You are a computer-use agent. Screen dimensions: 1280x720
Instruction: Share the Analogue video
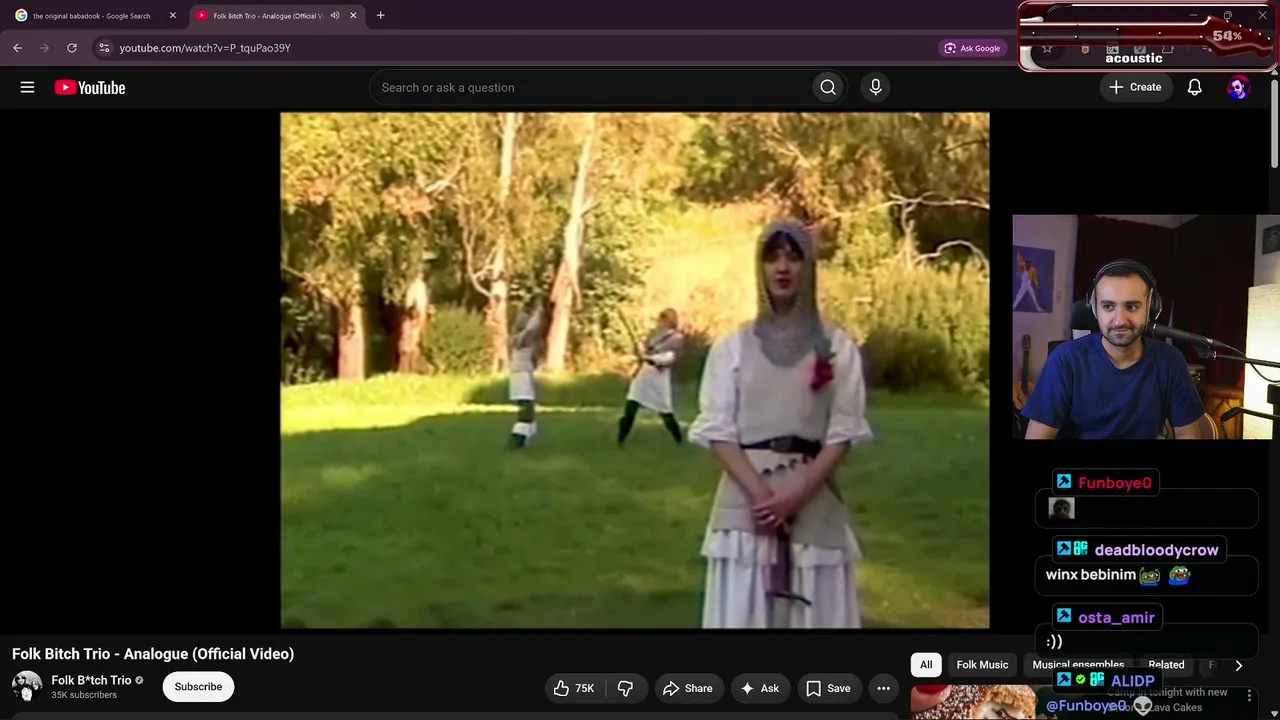click(688, 688)
